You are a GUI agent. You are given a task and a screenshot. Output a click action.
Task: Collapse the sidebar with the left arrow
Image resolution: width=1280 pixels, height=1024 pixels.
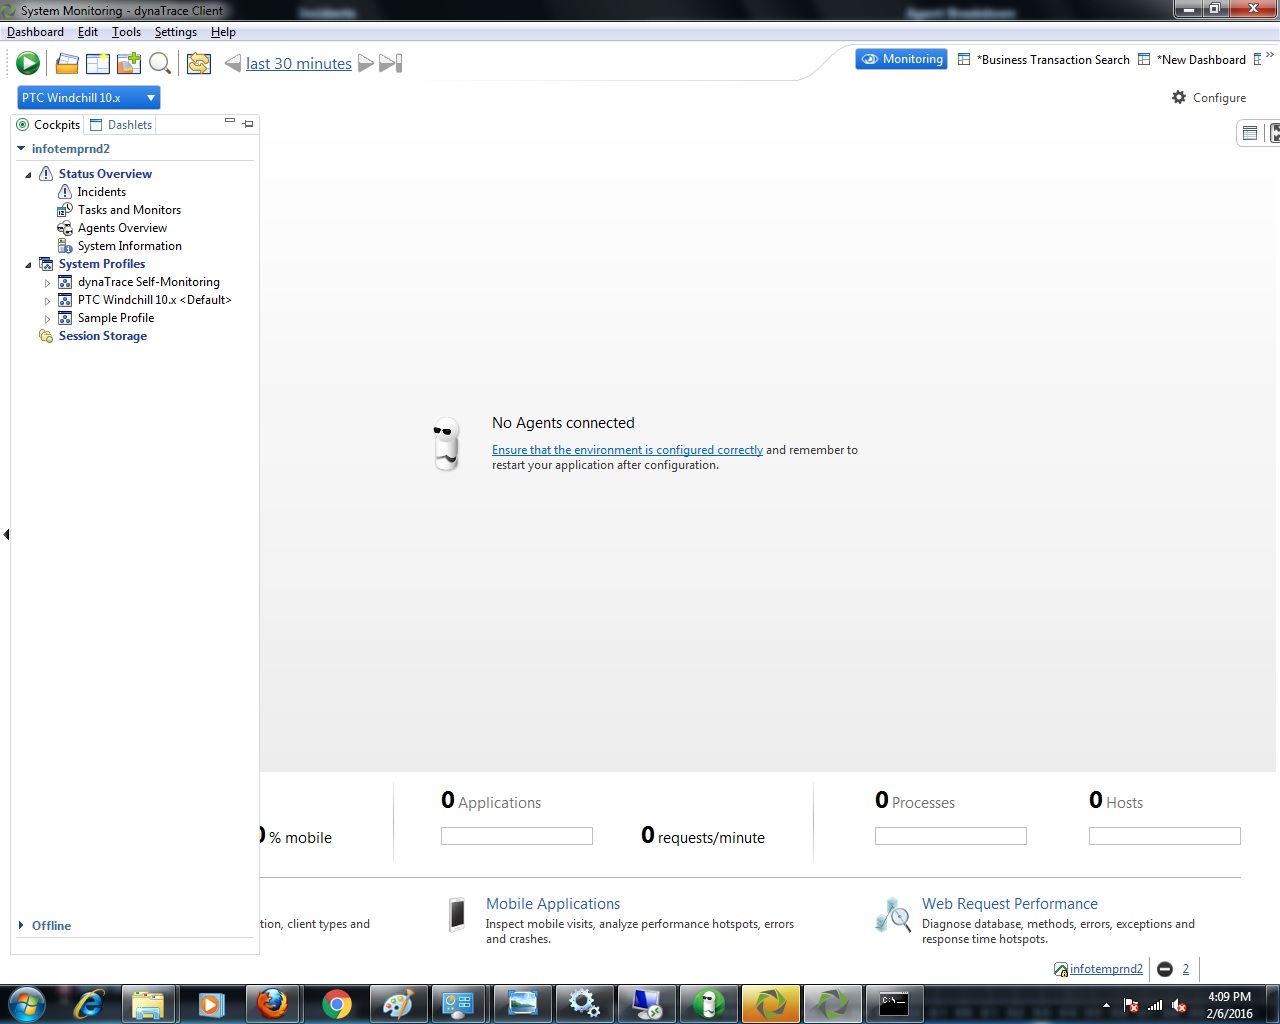point(6,535)
